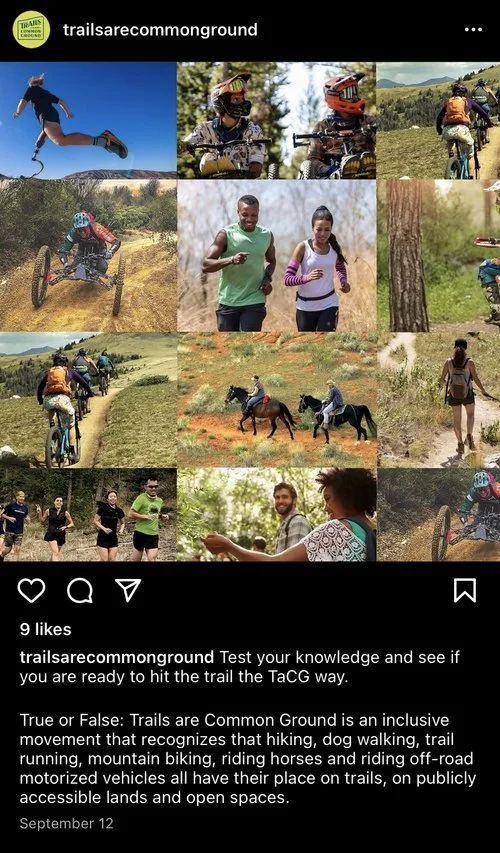Tap the horseback riders photo
The width and height of the screenshot is (500, 853).
tap(276, 400)
